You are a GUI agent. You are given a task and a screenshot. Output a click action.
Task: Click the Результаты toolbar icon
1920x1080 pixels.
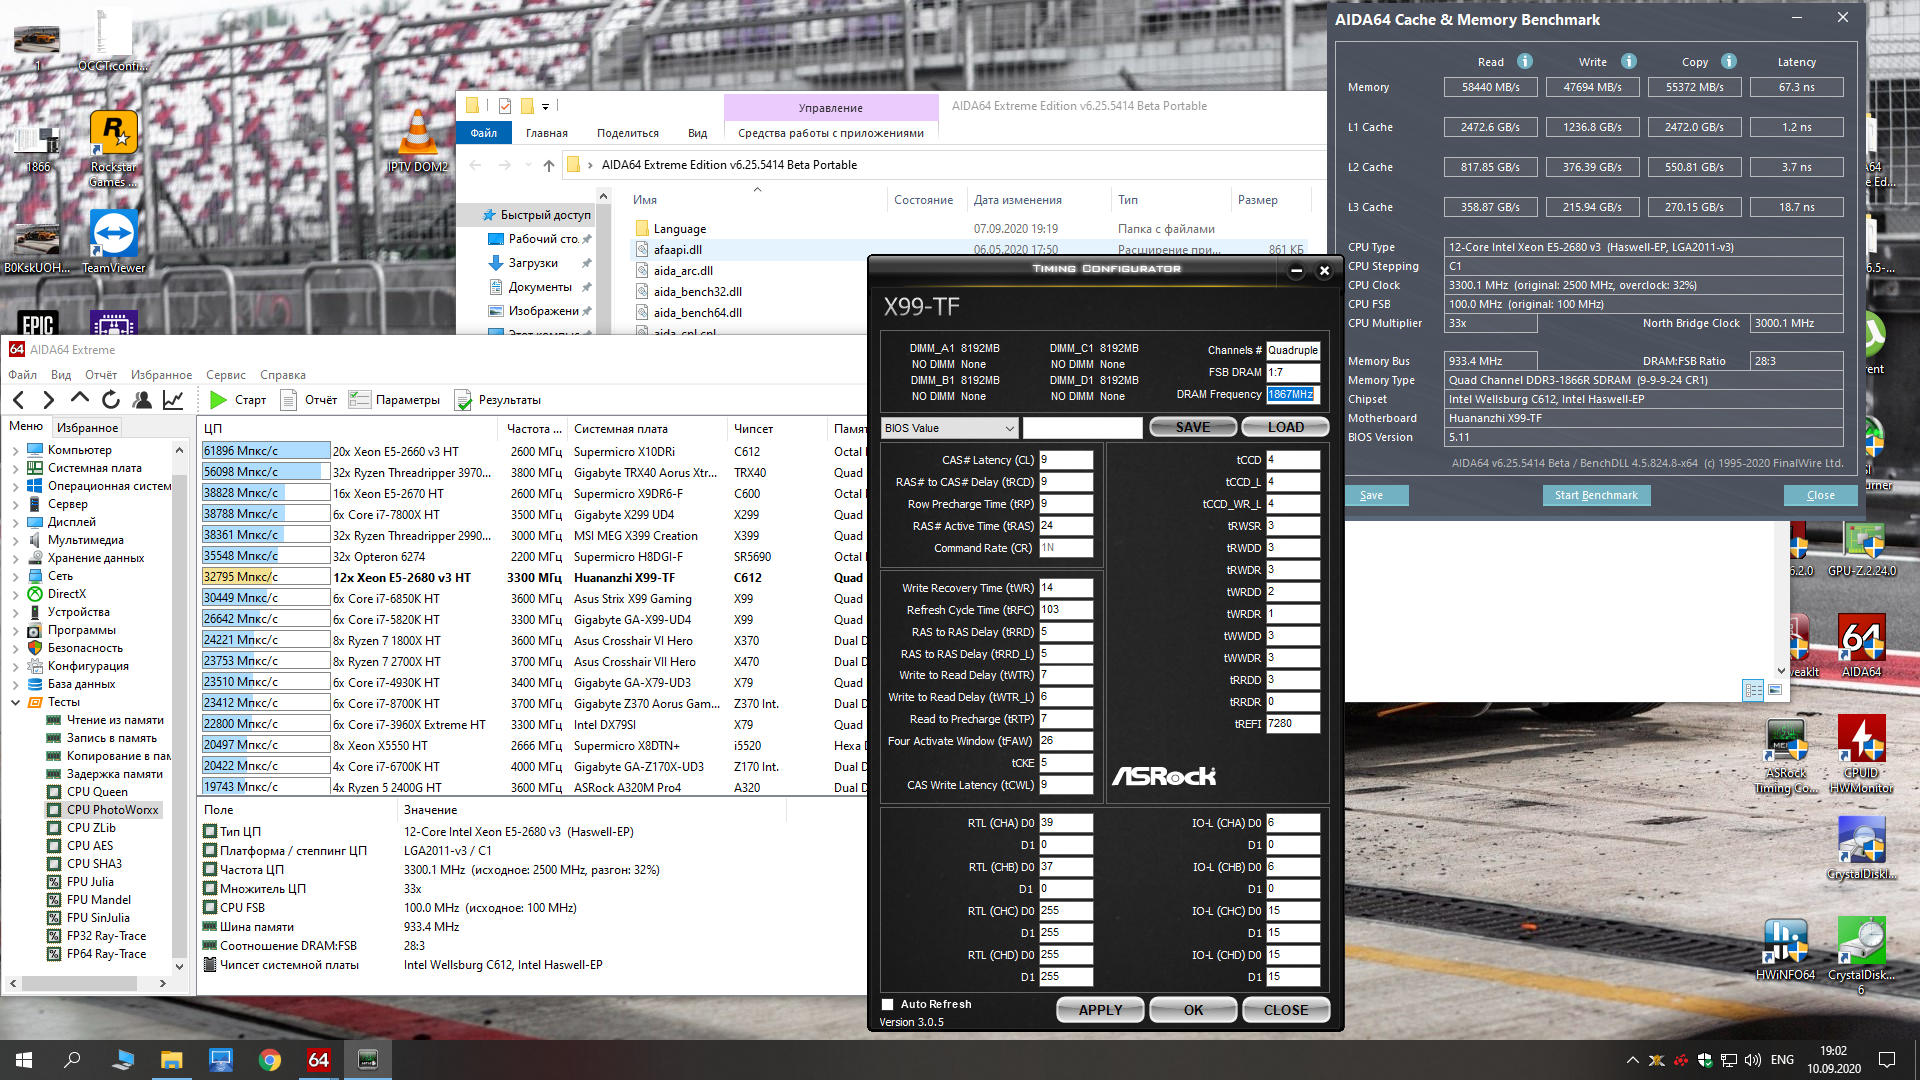pos(463,400)
